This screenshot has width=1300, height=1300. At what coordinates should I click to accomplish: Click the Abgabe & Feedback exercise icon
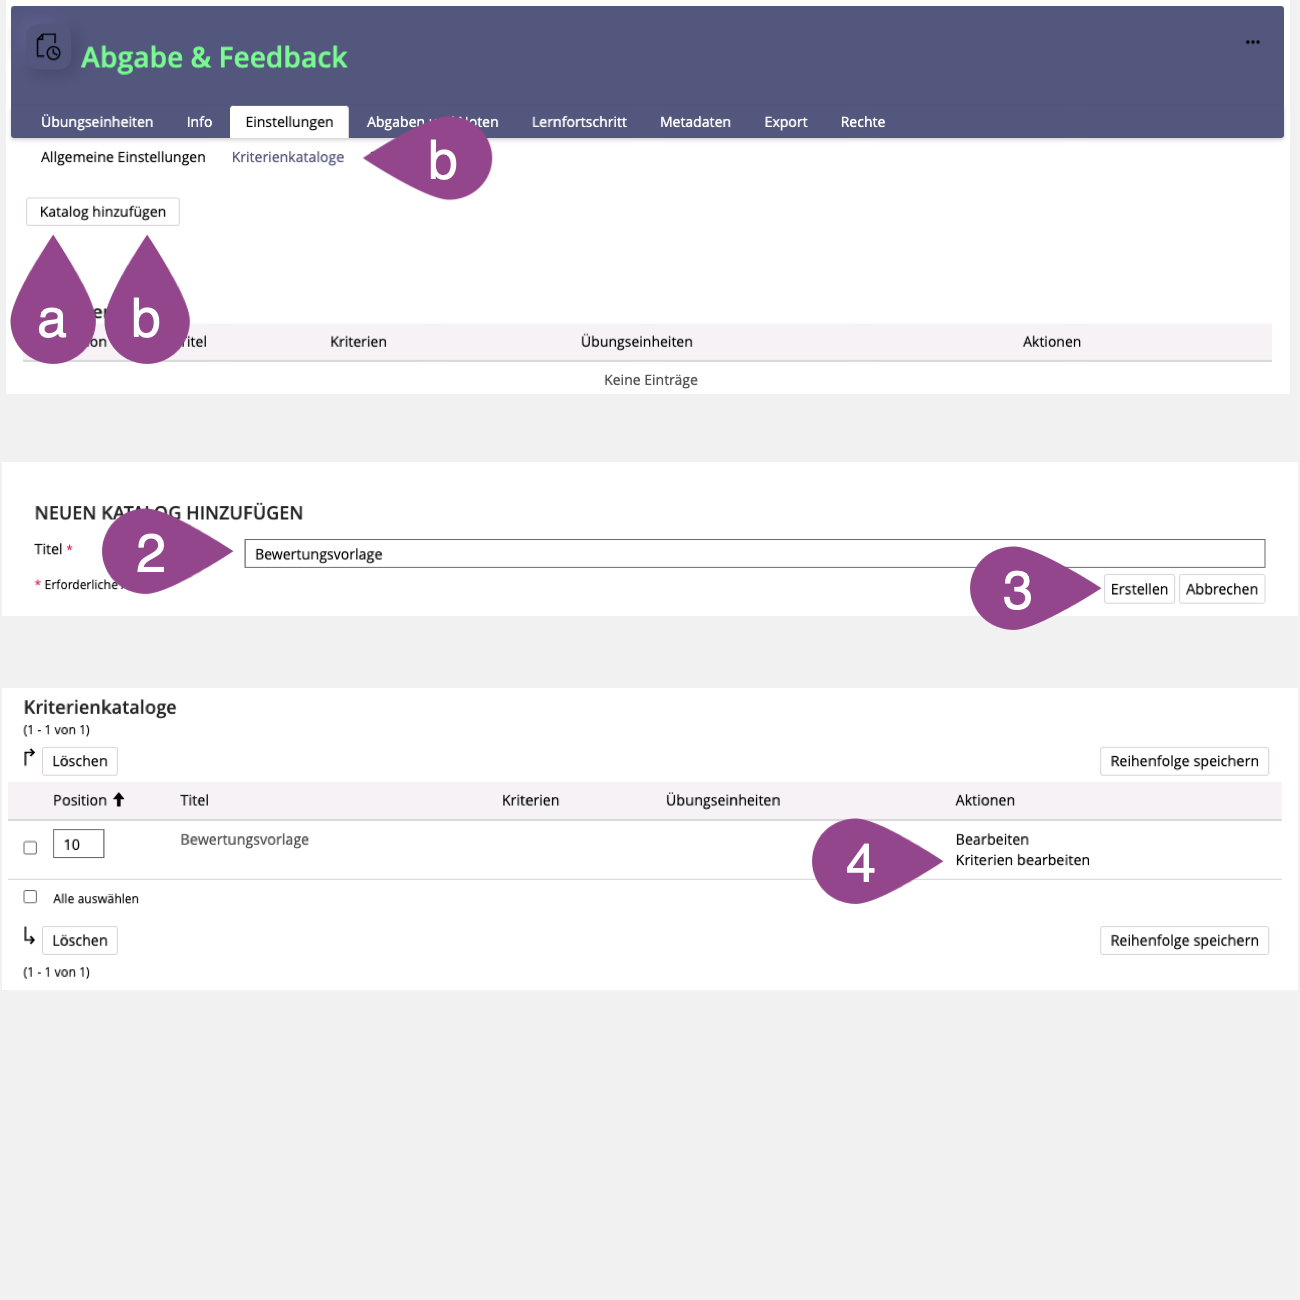click(x=48, y=47)
